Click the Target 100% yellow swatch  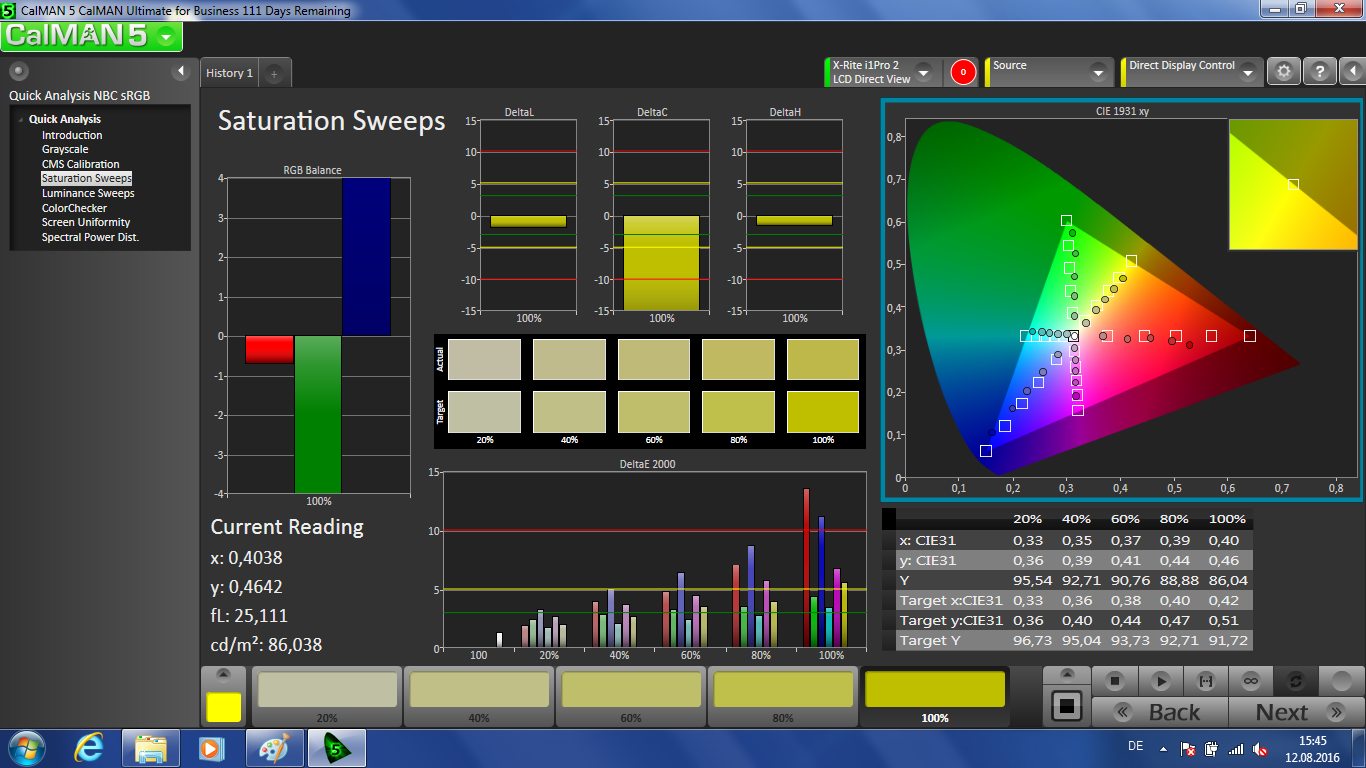[x=823, y=411]
